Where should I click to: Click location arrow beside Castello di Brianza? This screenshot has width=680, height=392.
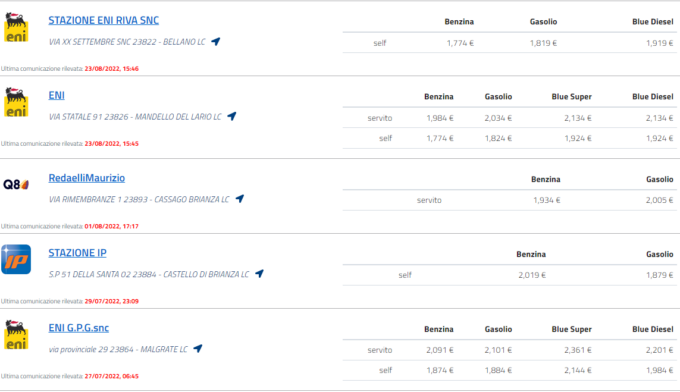(x=259, y=274)
